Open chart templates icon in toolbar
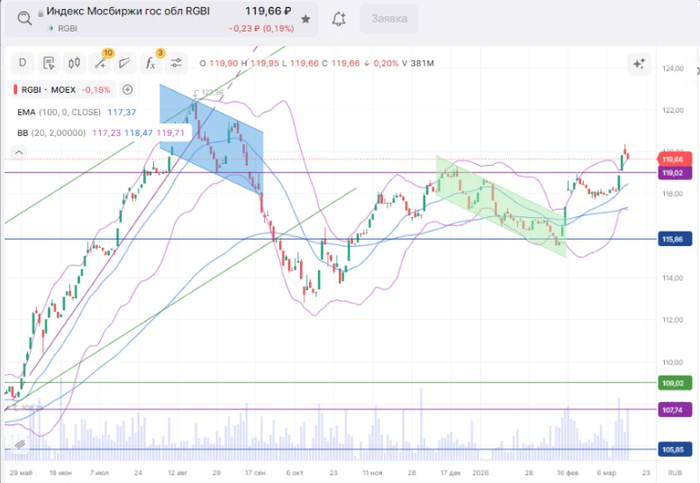The image size is (700, 483). pos(47,63)
